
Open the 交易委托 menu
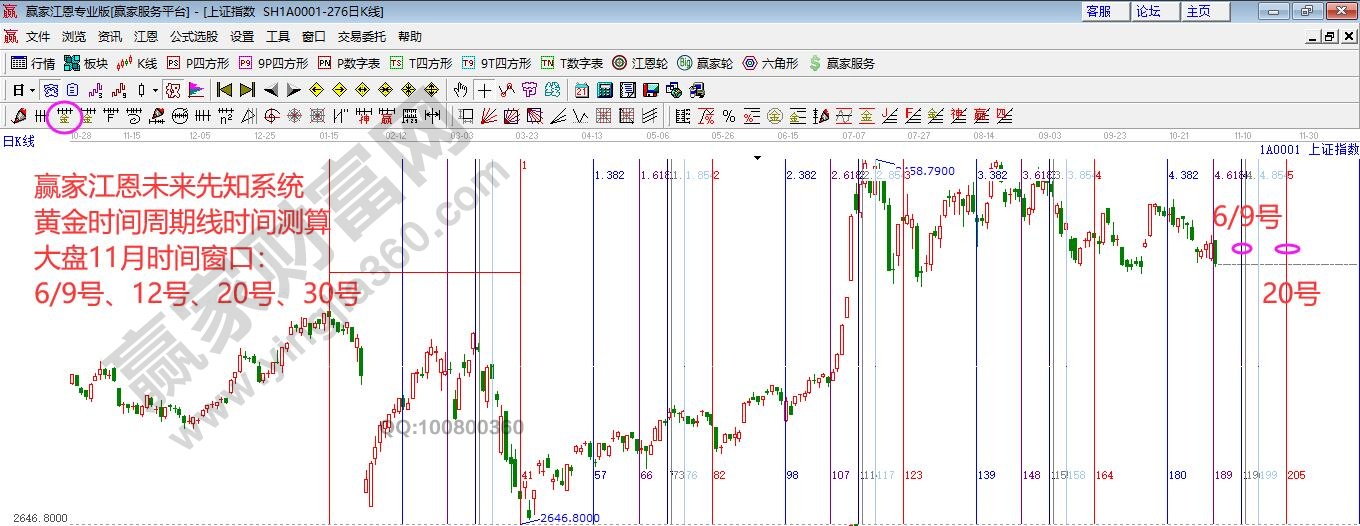[x=361, y=37]
